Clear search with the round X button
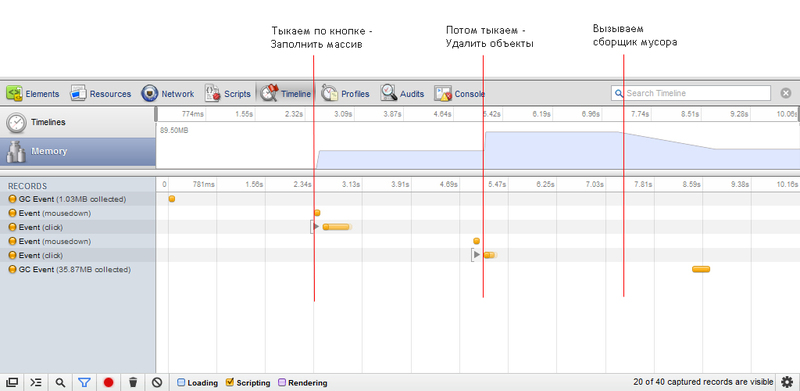Image resolution: width=800 pixels, height=391 pixels. coord(786,93)
